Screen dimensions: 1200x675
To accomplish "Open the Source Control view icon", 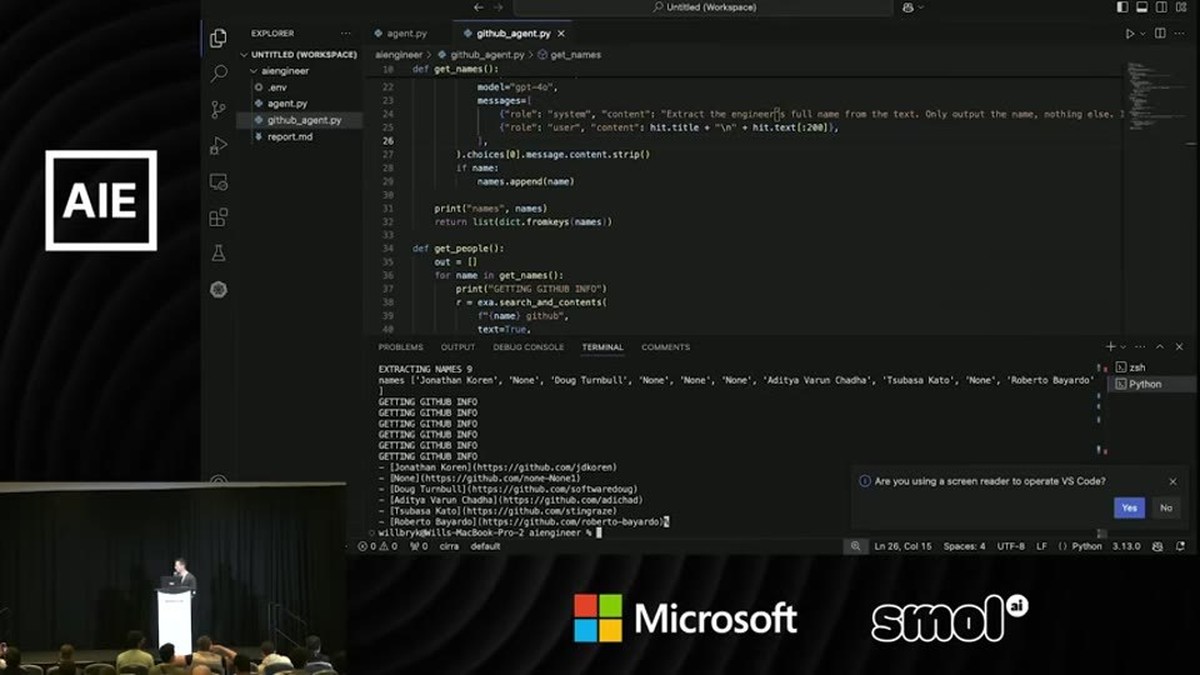I will pyautogui.click(x=218, y=110).
